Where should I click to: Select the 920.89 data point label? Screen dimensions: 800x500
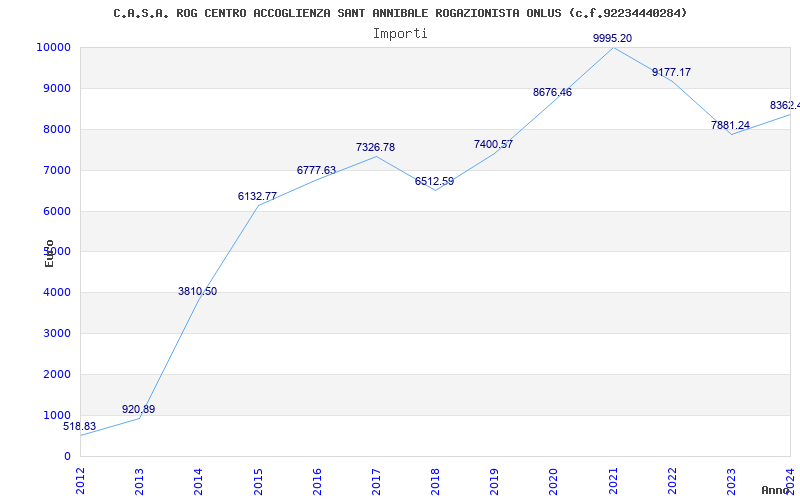click(x=138, y=409)
